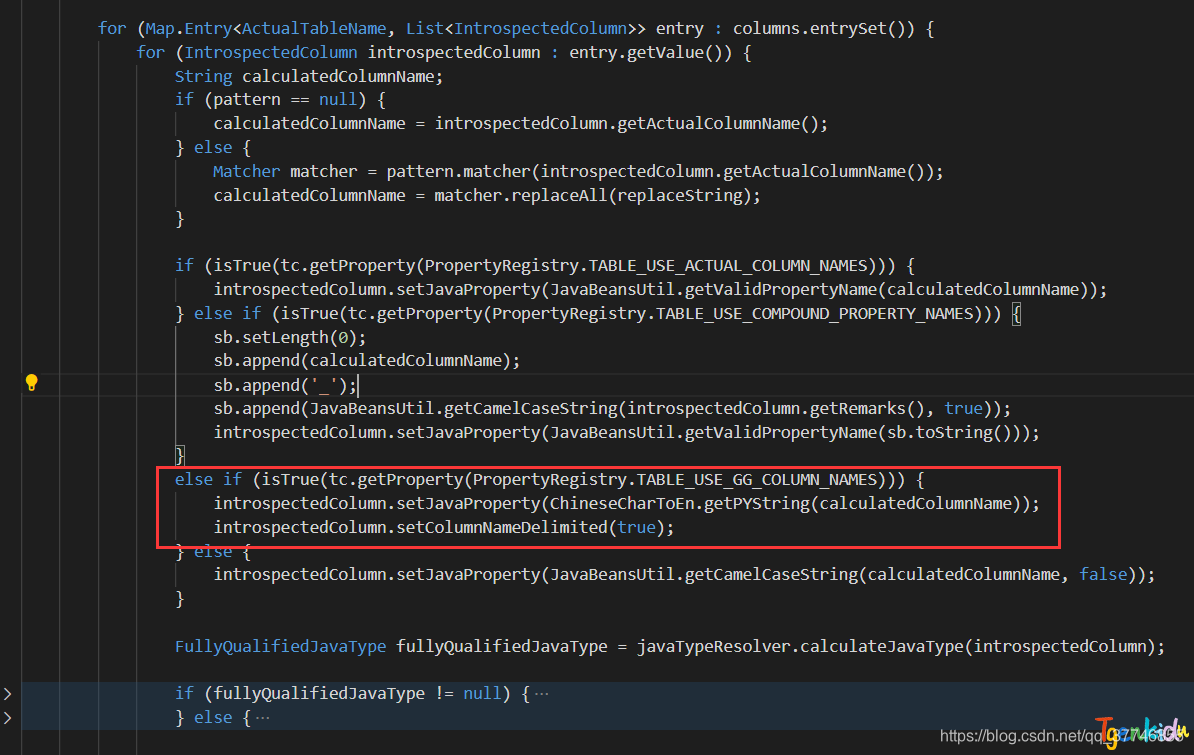This screenshot has width=1194, height=755.
Task: Click 'TABLE_USE_COMPOUND_PROPERTY_NAMES' constant
Action: [815, 314]
